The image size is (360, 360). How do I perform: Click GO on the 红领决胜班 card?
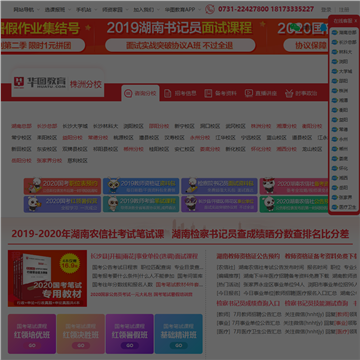(81, 346)
